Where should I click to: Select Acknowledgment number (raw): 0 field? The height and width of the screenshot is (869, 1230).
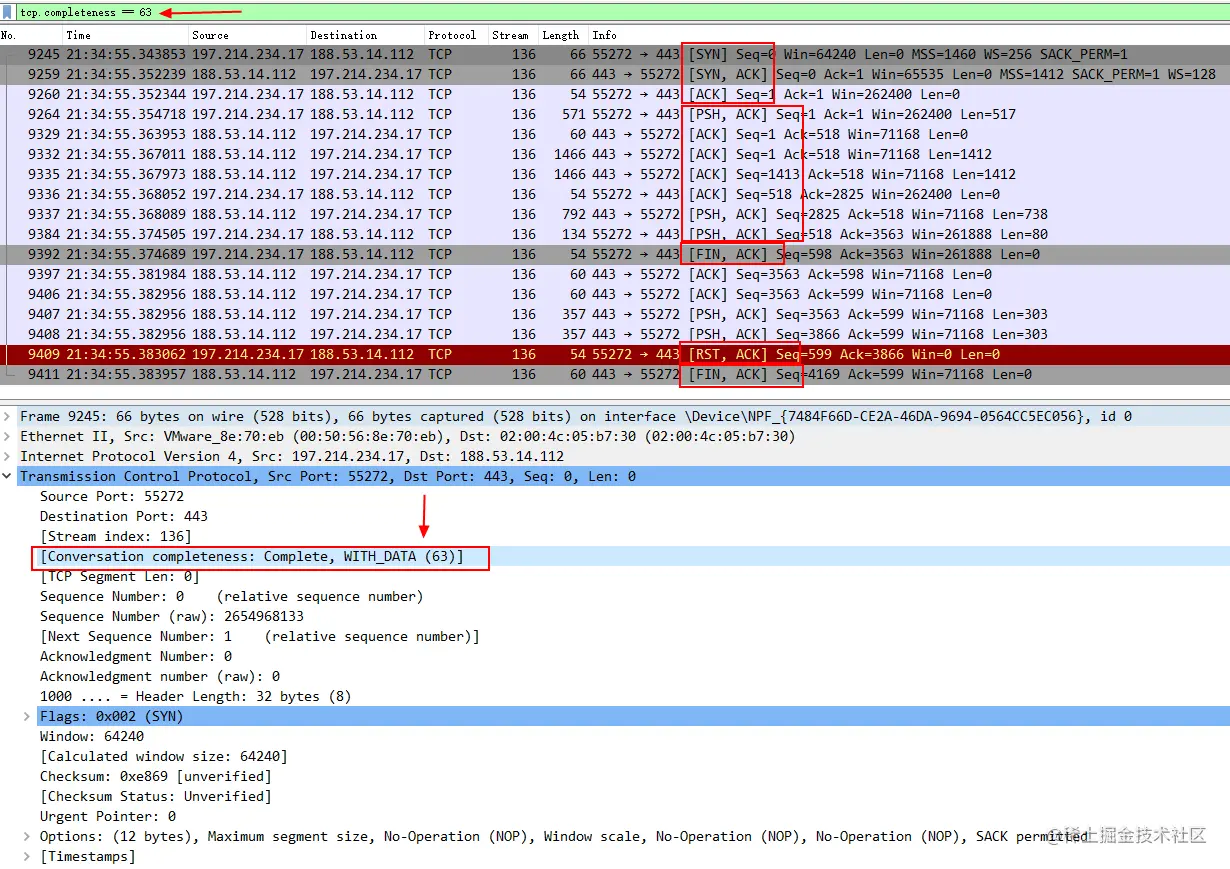tap(160, 676)
